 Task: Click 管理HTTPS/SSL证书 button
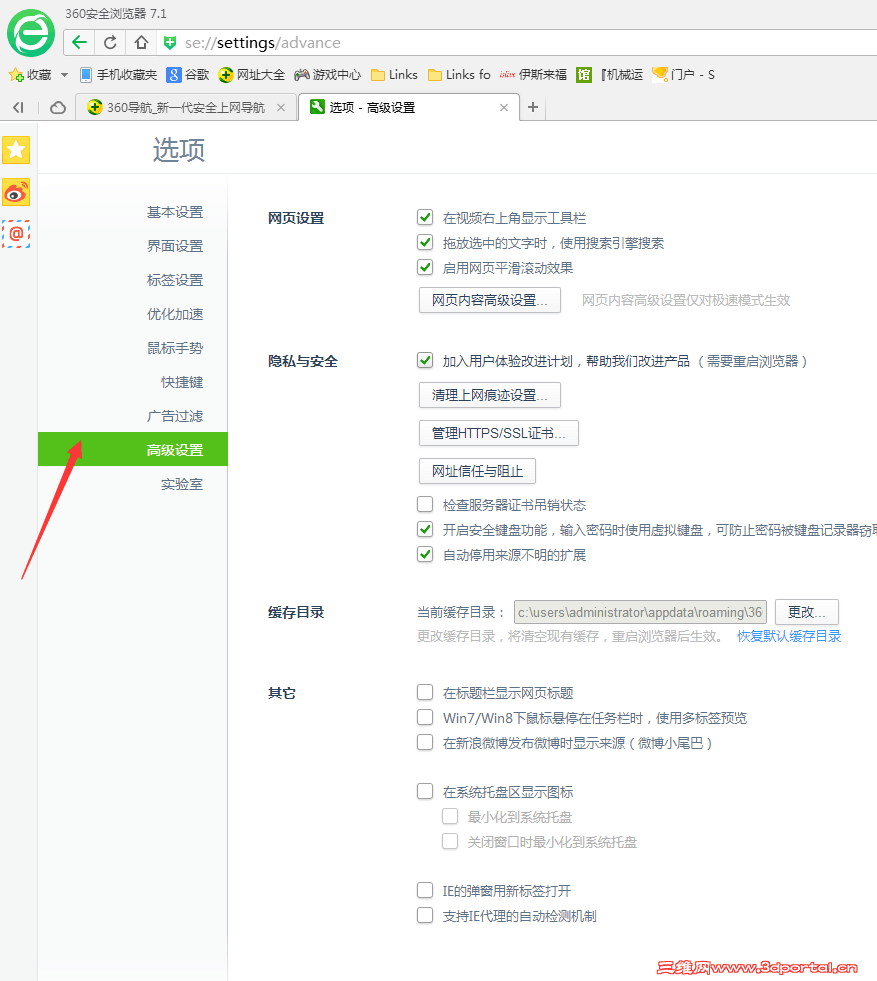[499, 433]
